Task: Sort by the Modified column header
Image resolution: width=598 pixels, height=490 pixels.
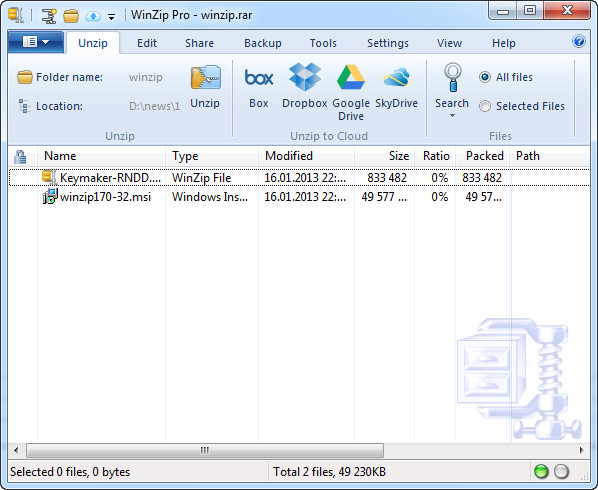Action: [307, 156]
